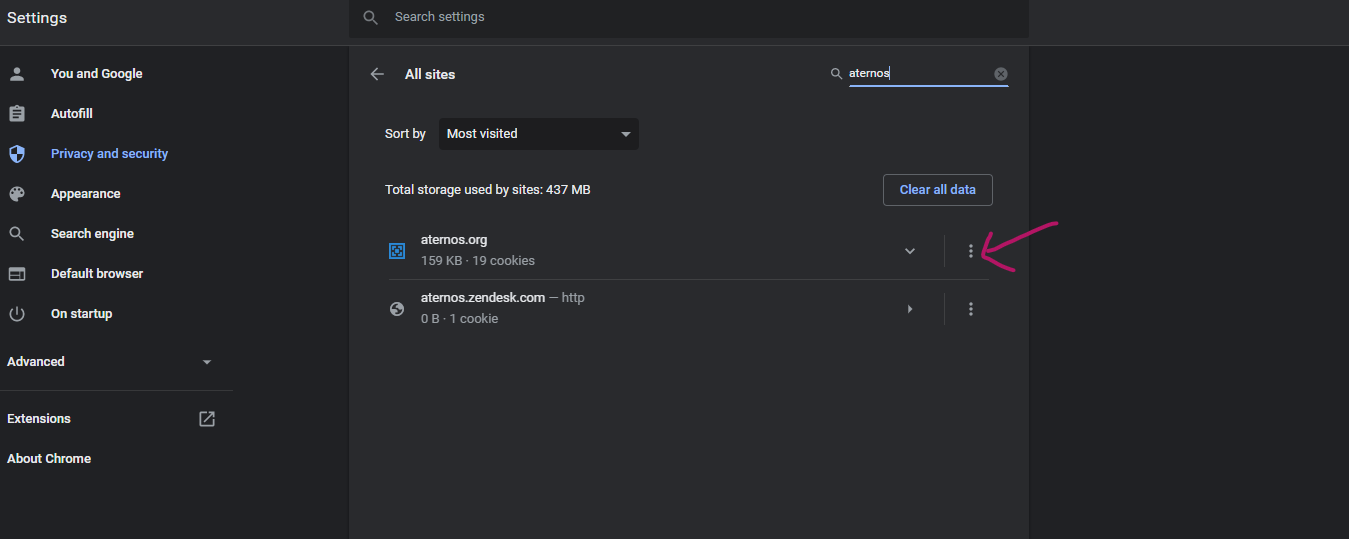The image size is (1349, 539).
Task: Open On startup settings section
Action: [x=81, y=314]
